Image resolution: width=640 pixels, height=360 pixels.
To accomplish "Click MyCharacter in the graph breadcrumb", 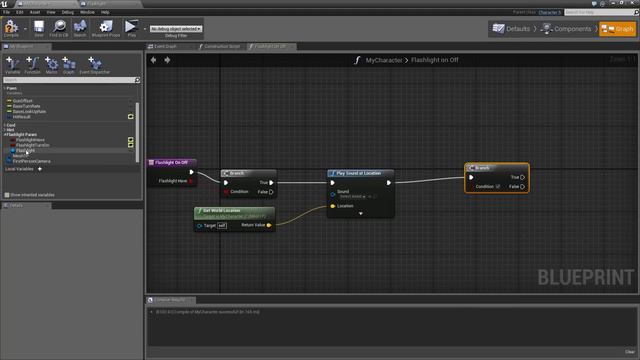I will [384, 60].
